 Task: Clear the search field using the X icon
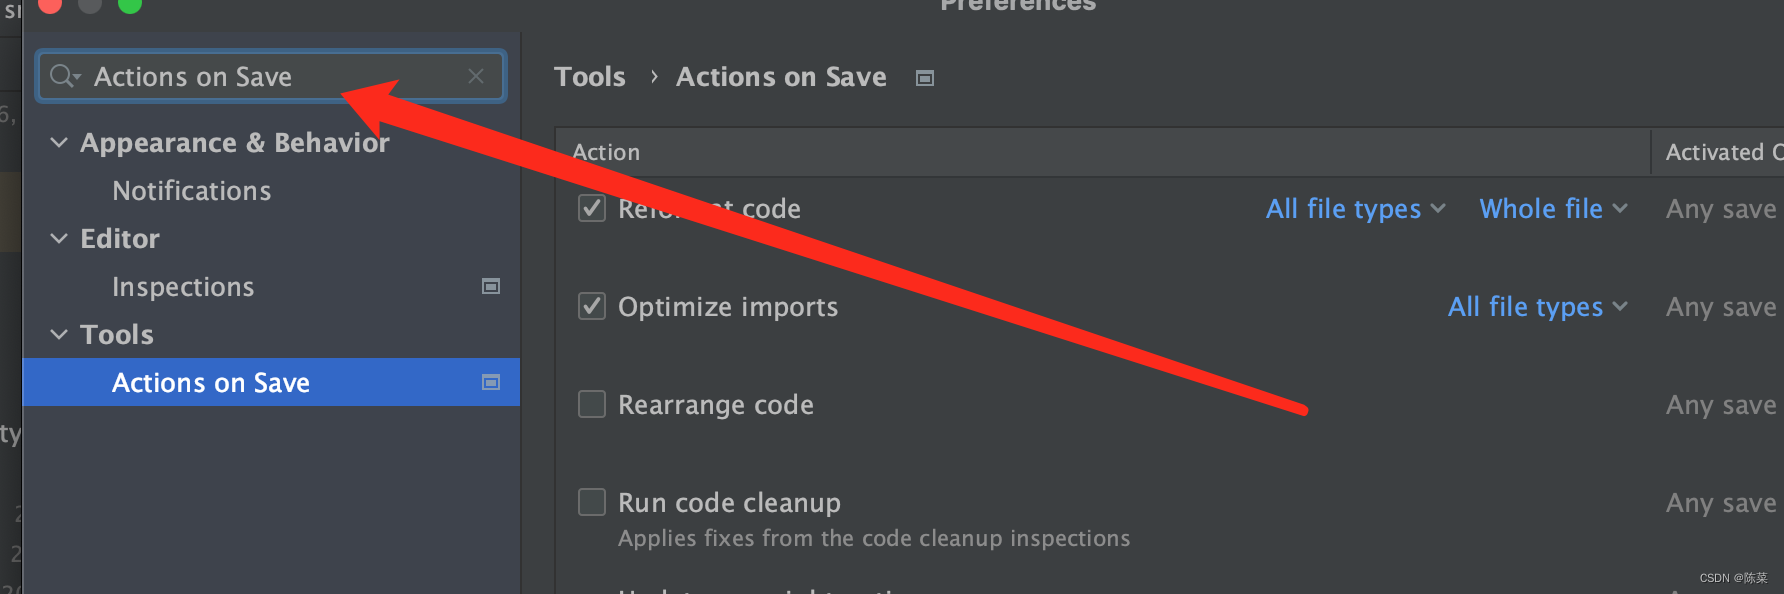tap(477, 76)
